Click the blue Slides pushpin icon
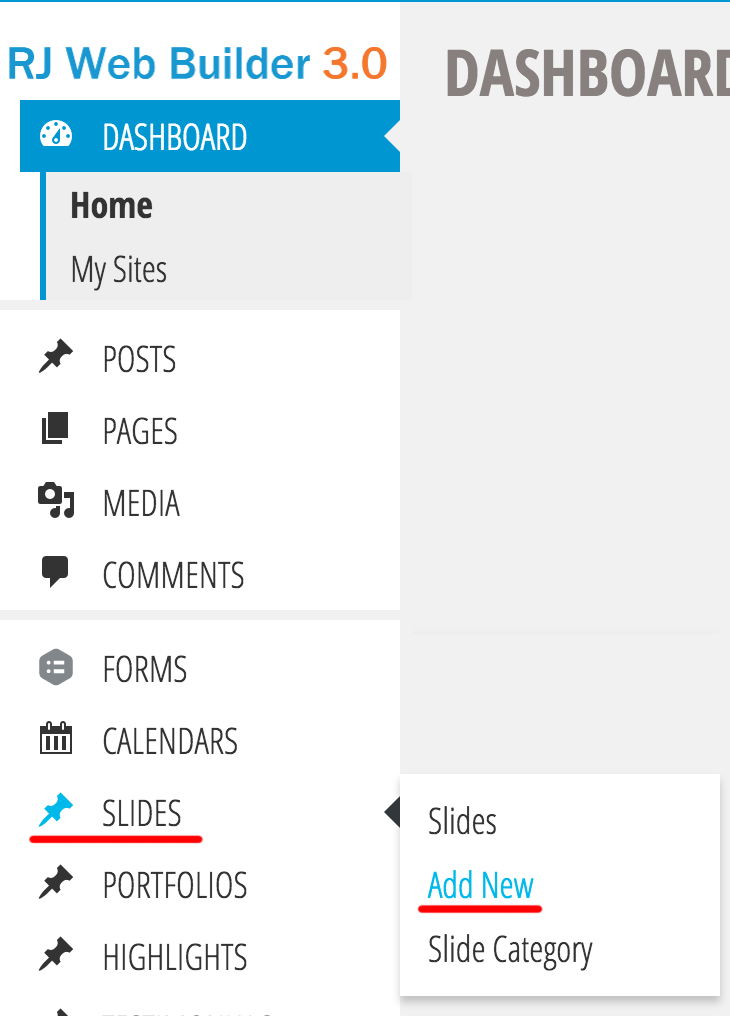This screenshot has height=1016, width=730. (56, 811)
